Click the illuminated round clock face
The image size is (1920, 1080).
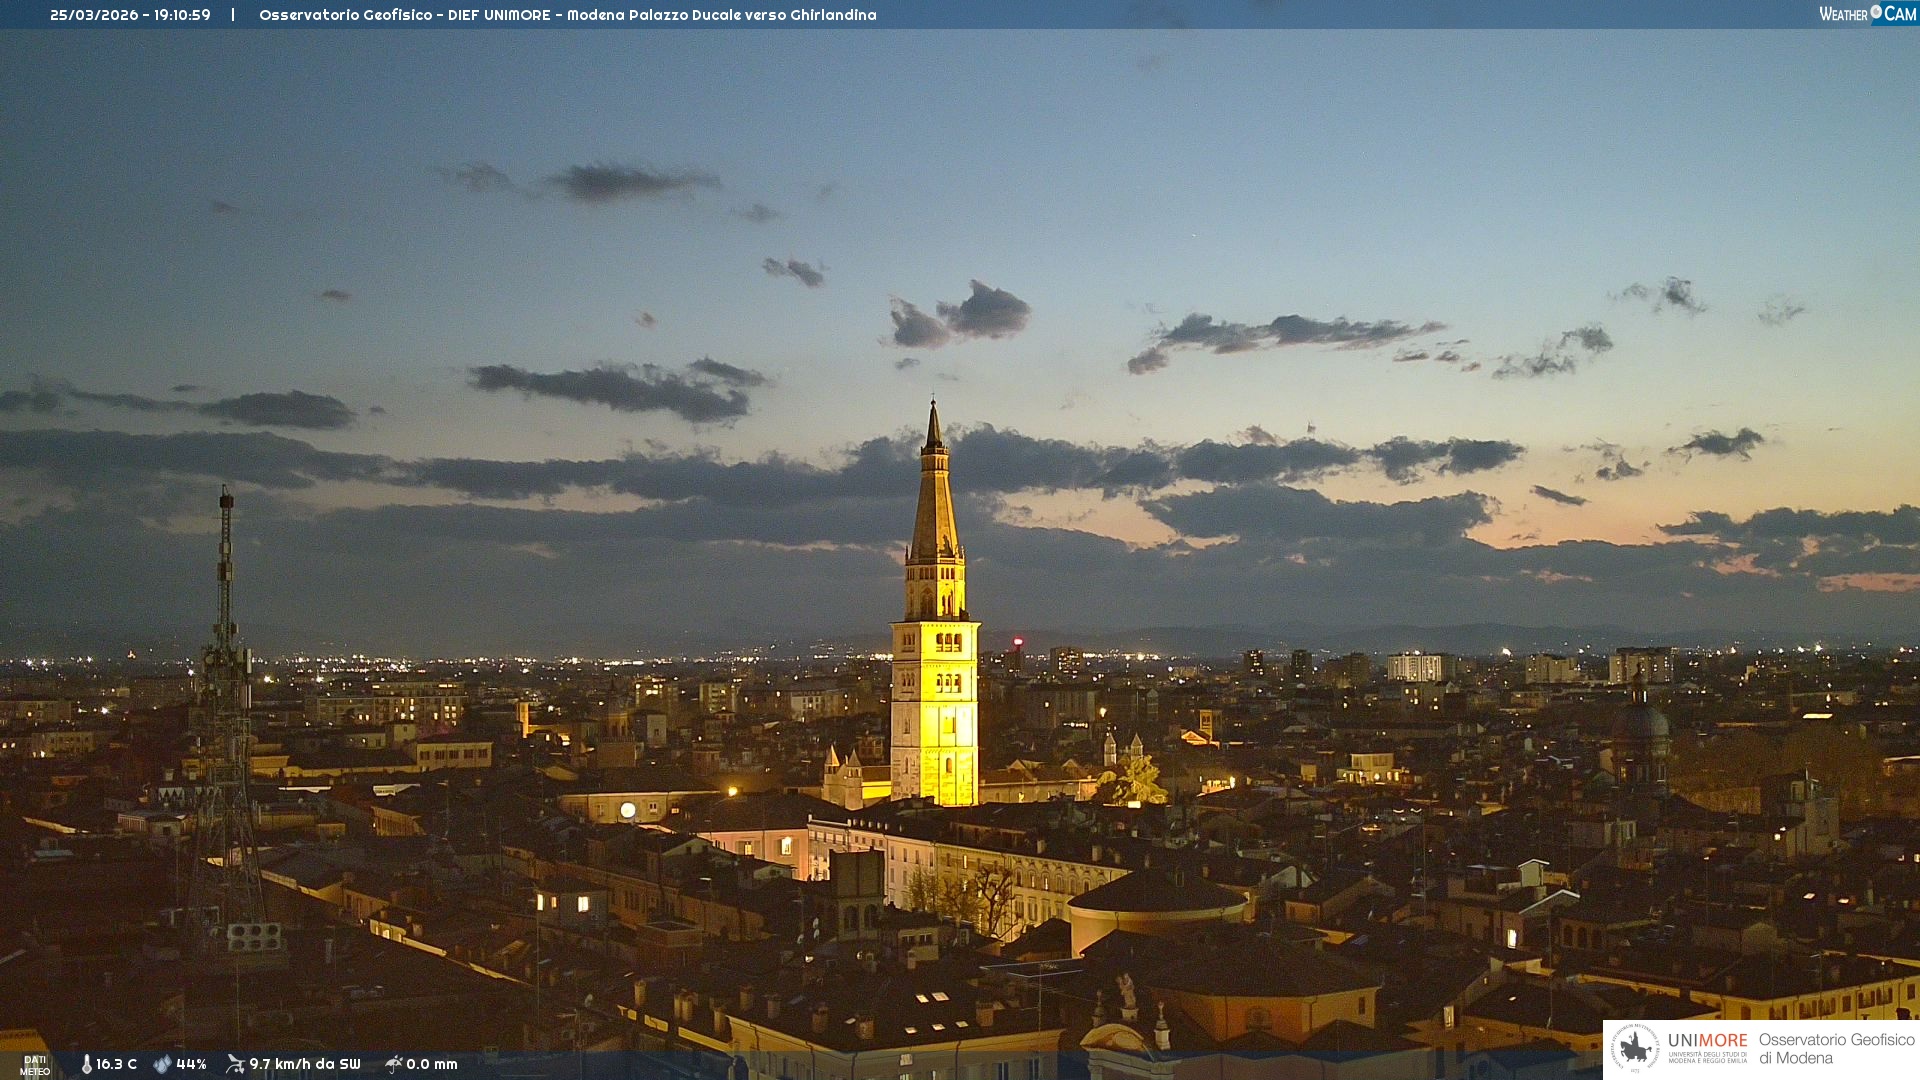tap(628, 810)
